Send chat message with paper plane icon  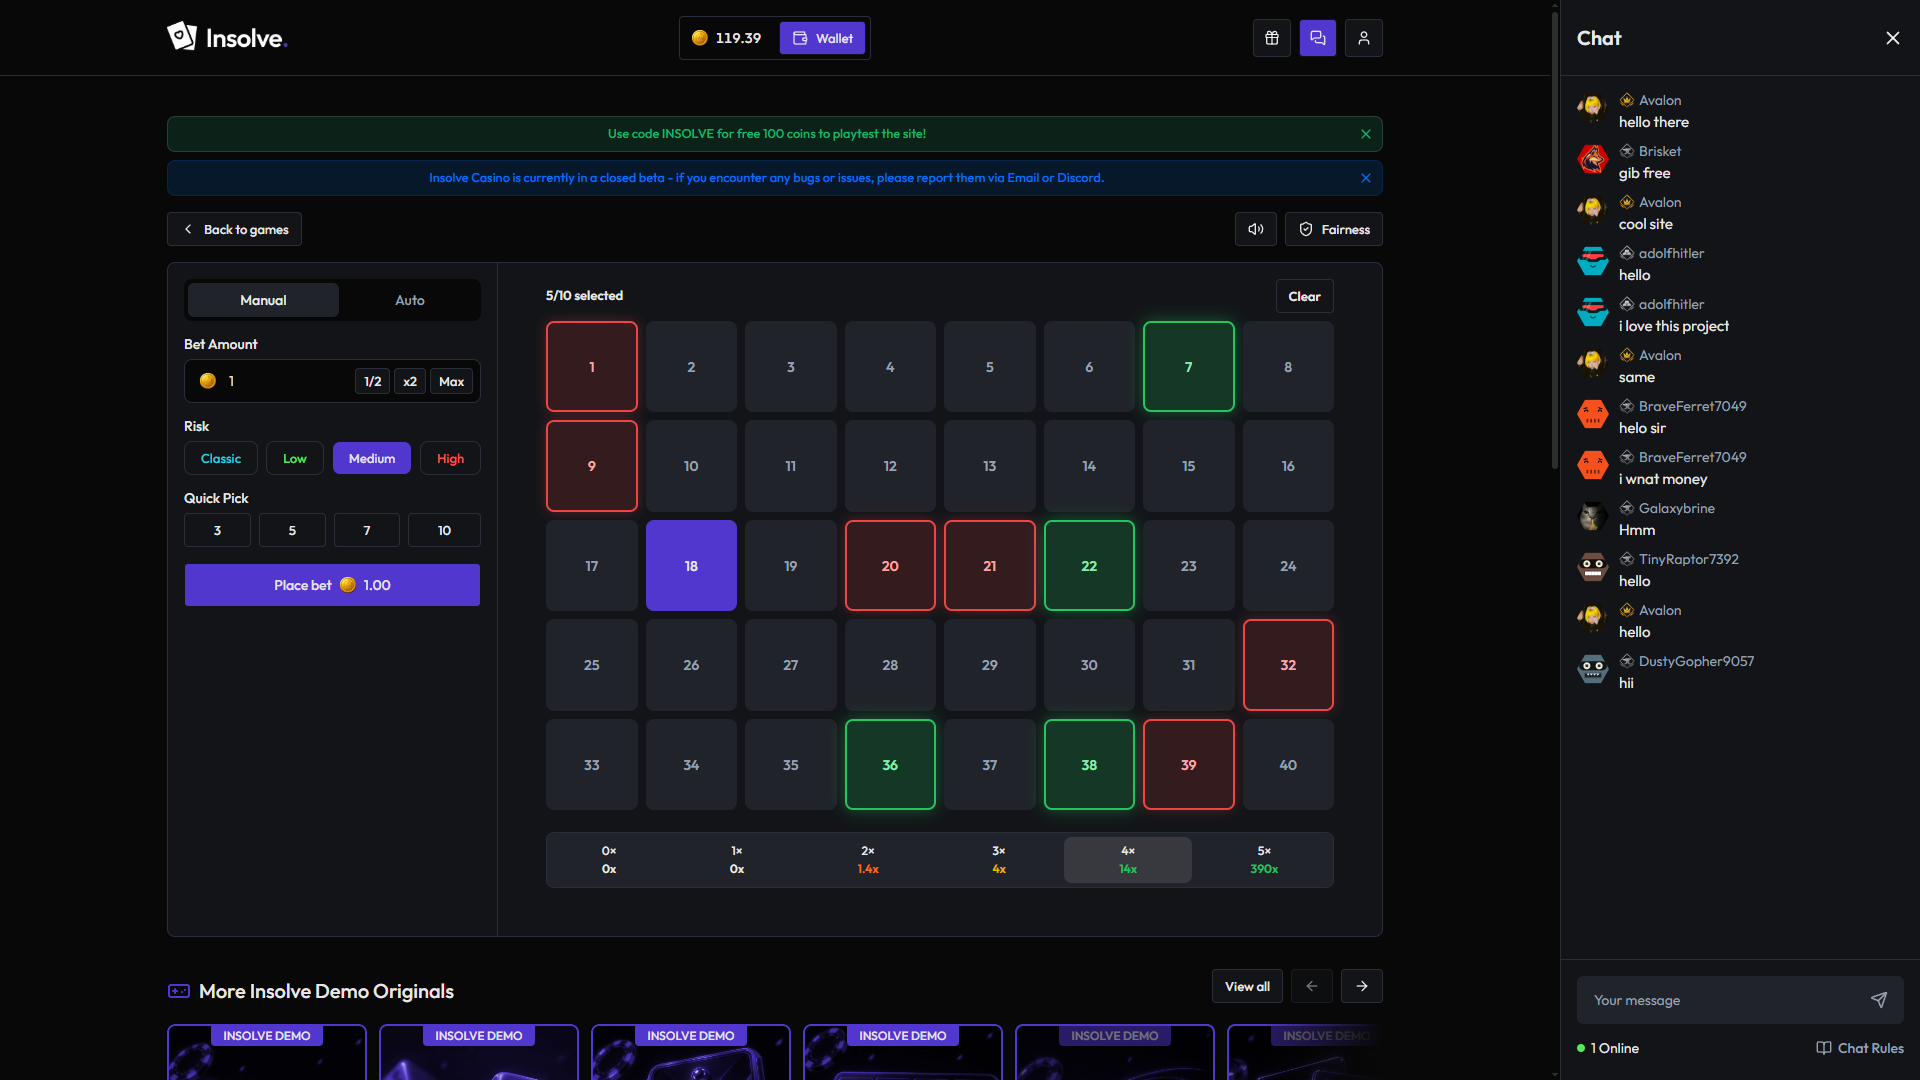tap(1879, 1000)
